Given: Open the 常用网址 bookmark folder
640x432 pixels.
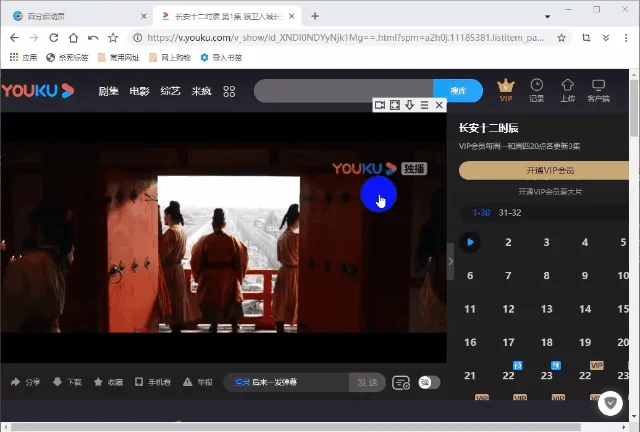Looking at the screenshot, I should pyautogui.click(x=119, y=58).
